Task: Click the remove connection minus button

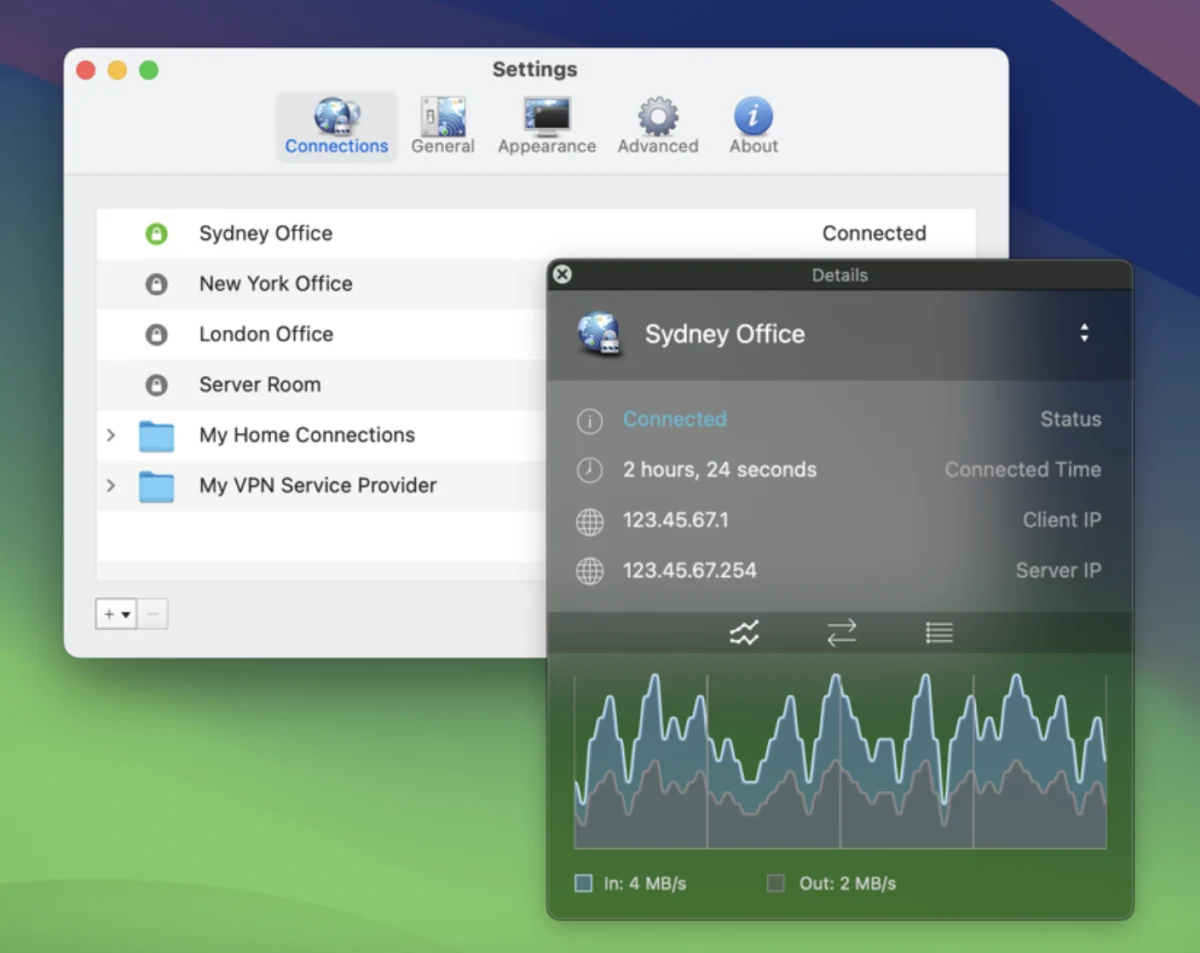Action: pos(152,614)
